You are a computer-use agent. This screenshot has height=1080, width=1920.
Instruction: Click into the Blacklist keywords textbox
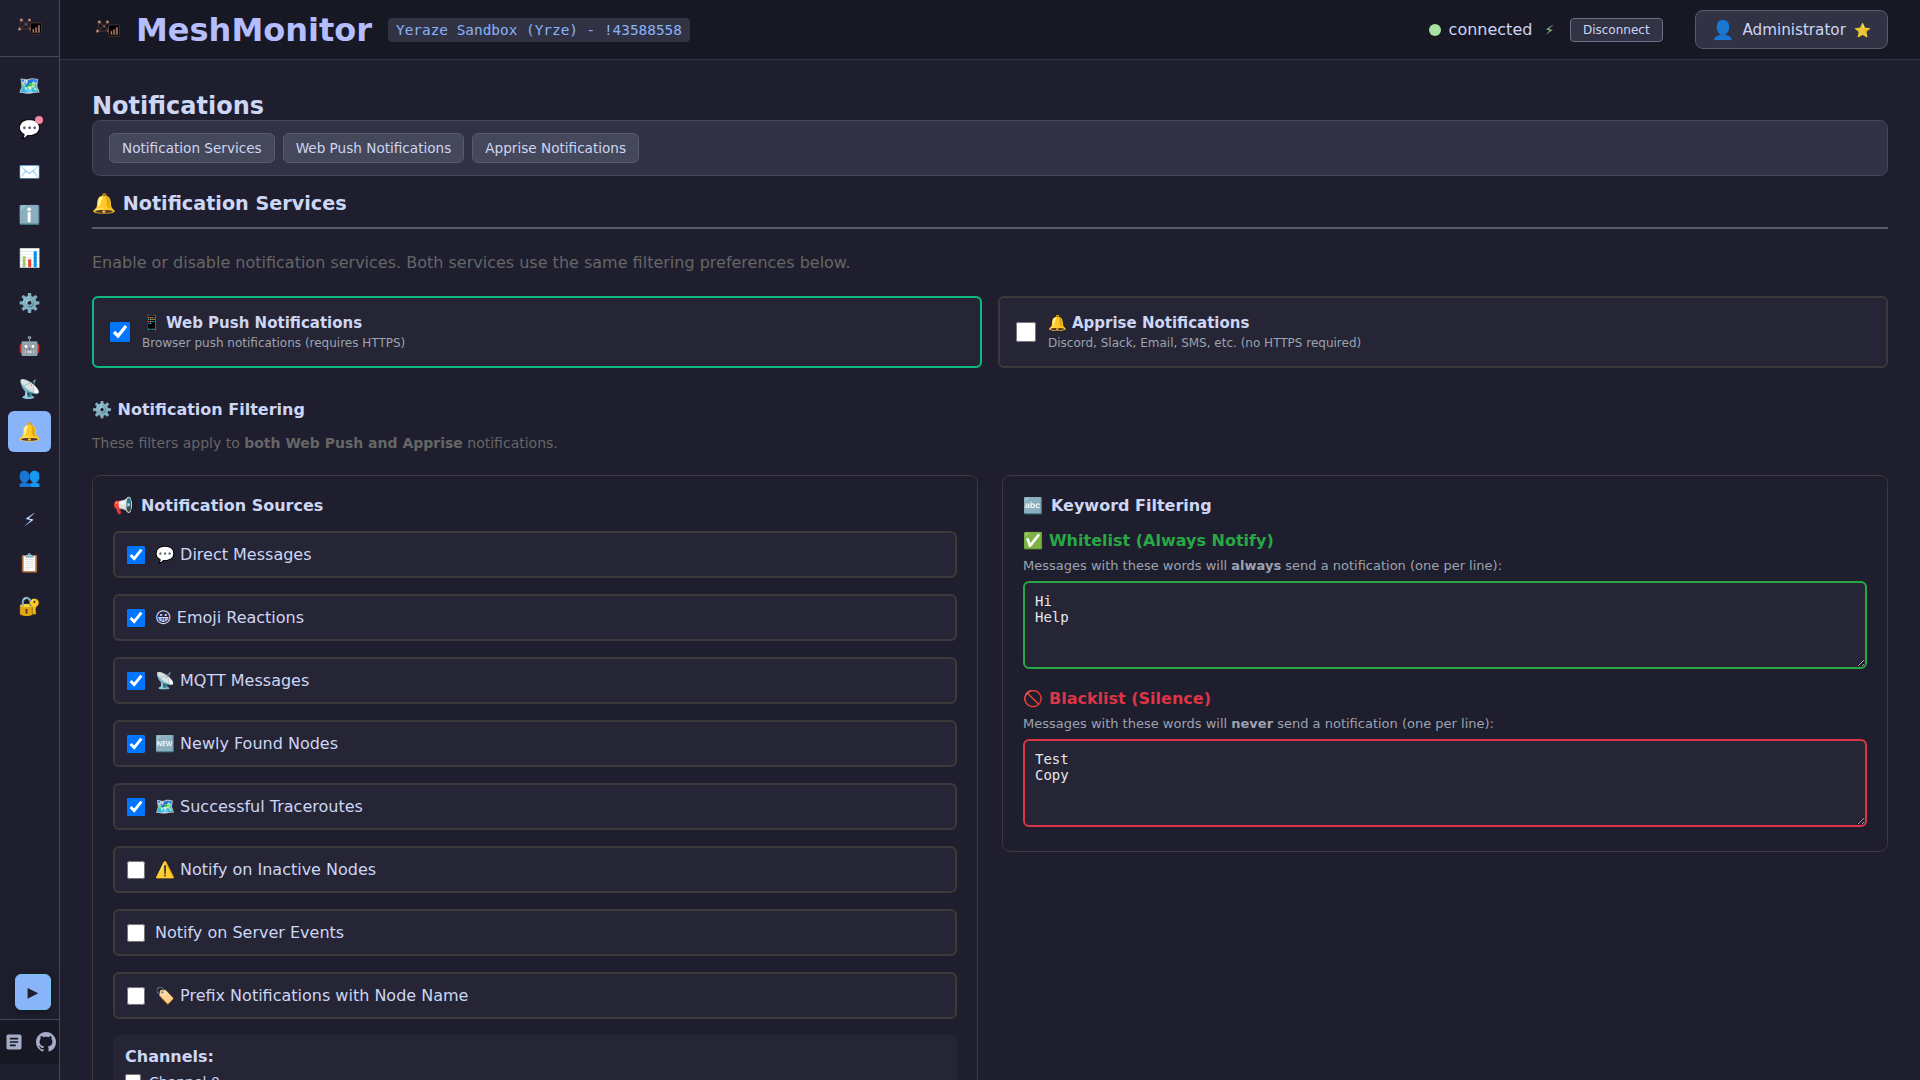pos(1443,783)
